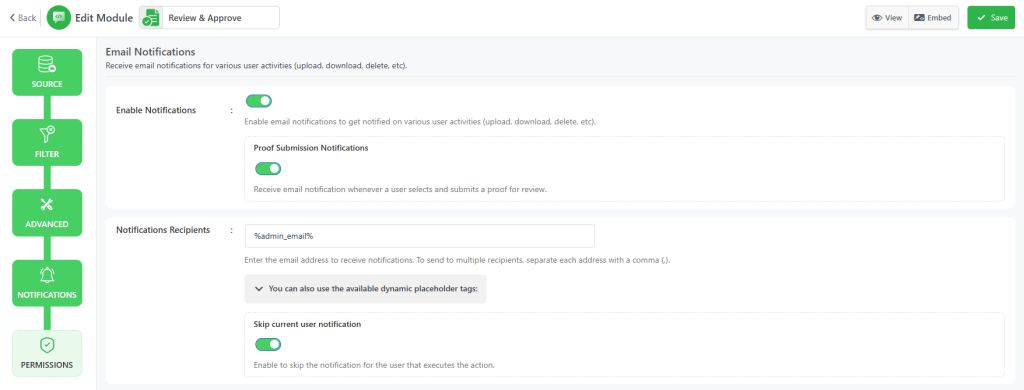Viewport: 1024px width, 390px height.
Task: Open the Filter step tab
Action: [x=47, y=142]
